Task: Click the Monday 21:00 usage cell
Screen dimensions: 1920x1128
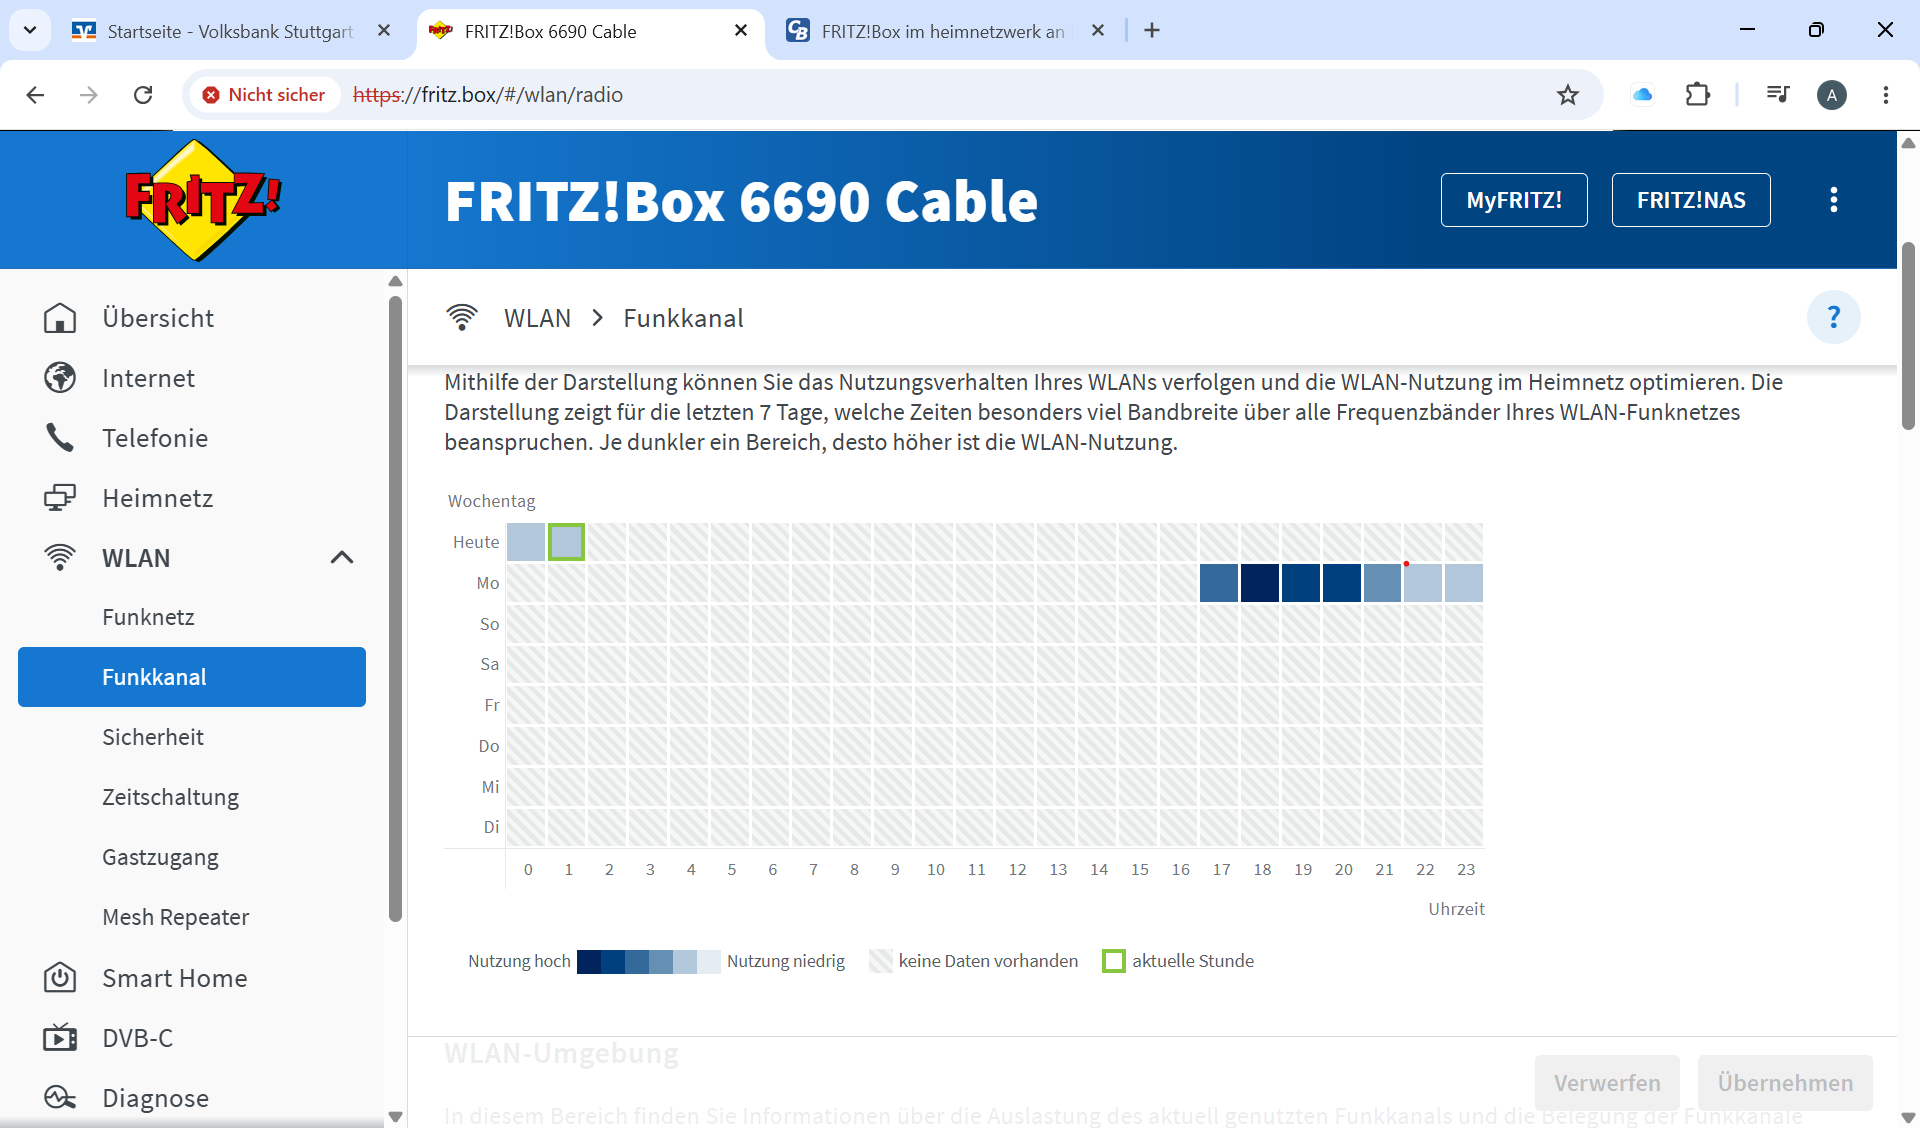Action: click(x=1382, y=583)
